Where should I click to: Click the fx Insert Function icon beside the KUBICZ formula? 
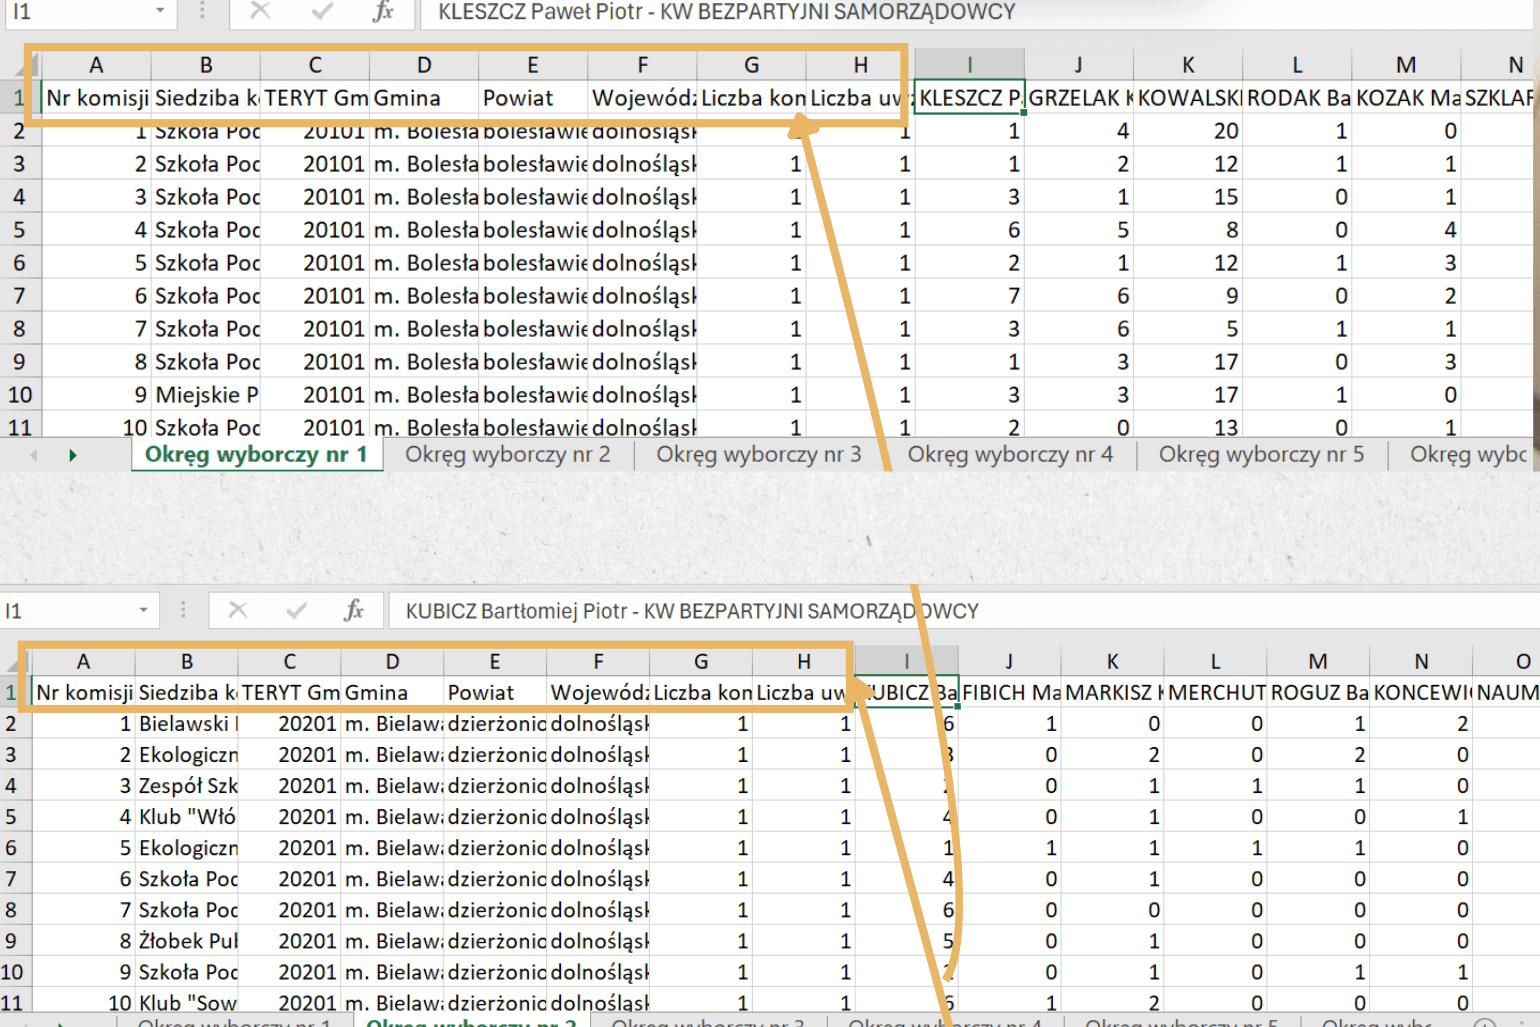353,610
